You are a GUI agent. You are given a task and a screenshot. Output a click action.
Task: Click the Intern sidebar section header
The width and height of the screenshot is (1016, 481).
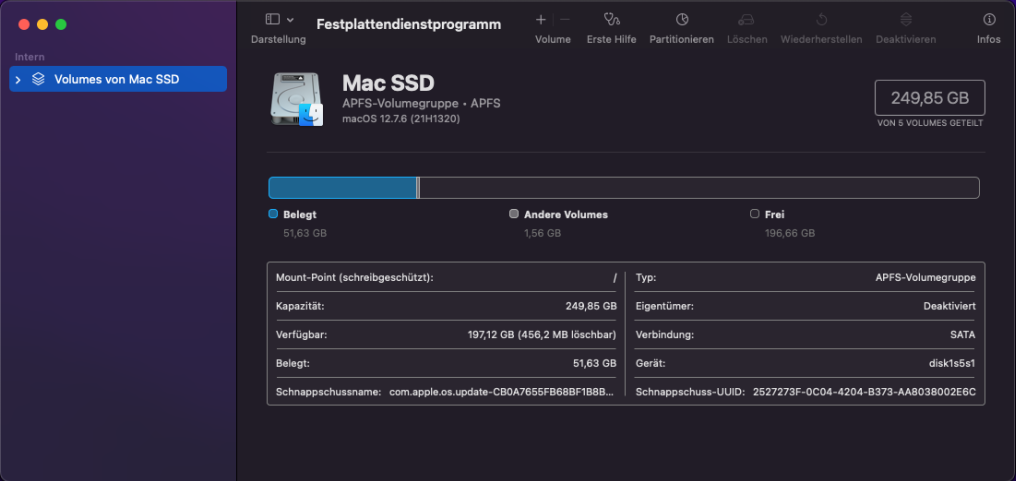(x=30, y=57)
